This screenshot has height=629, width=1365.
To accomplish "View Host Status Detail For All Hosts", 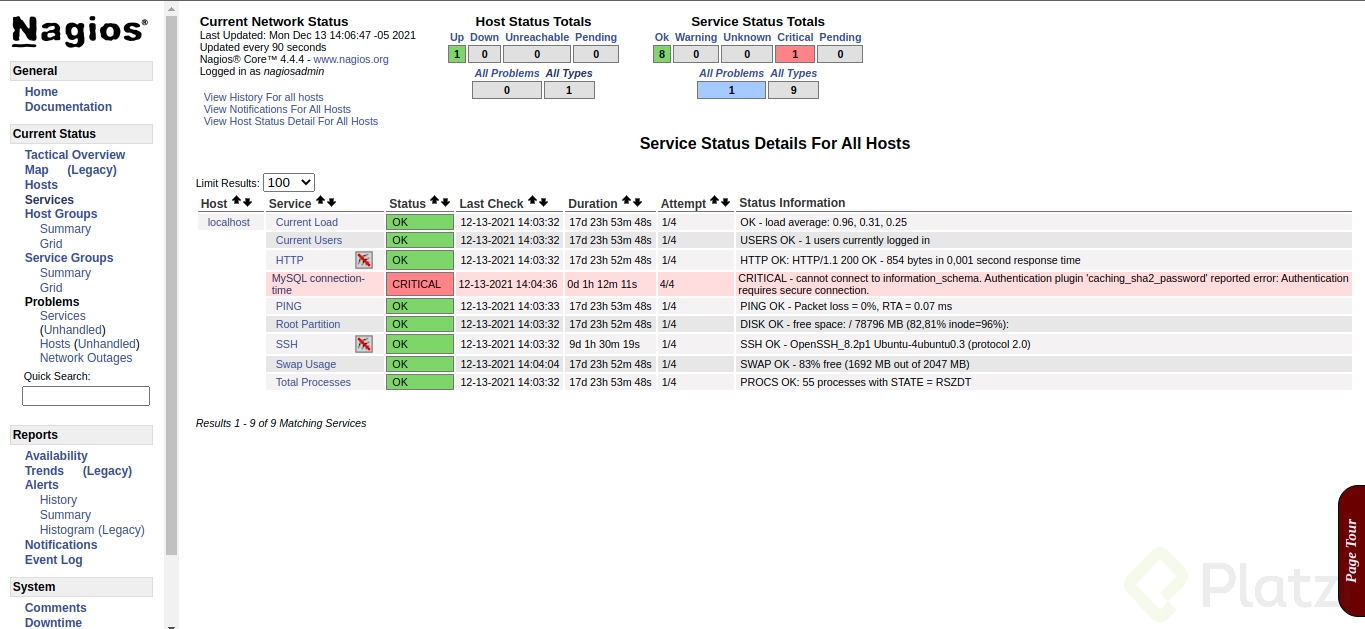I will pyautogui.click(x=291, y=121).
